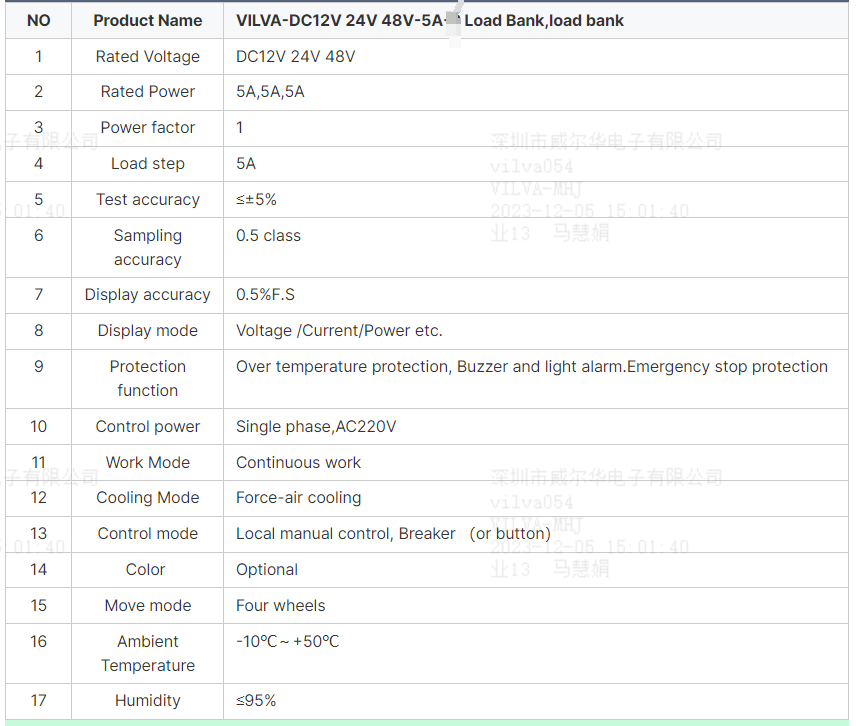Viewport: 856px width, 726px height.
Task: Click the "Four wheels" move mode value
Action: (x=280, y=606)
